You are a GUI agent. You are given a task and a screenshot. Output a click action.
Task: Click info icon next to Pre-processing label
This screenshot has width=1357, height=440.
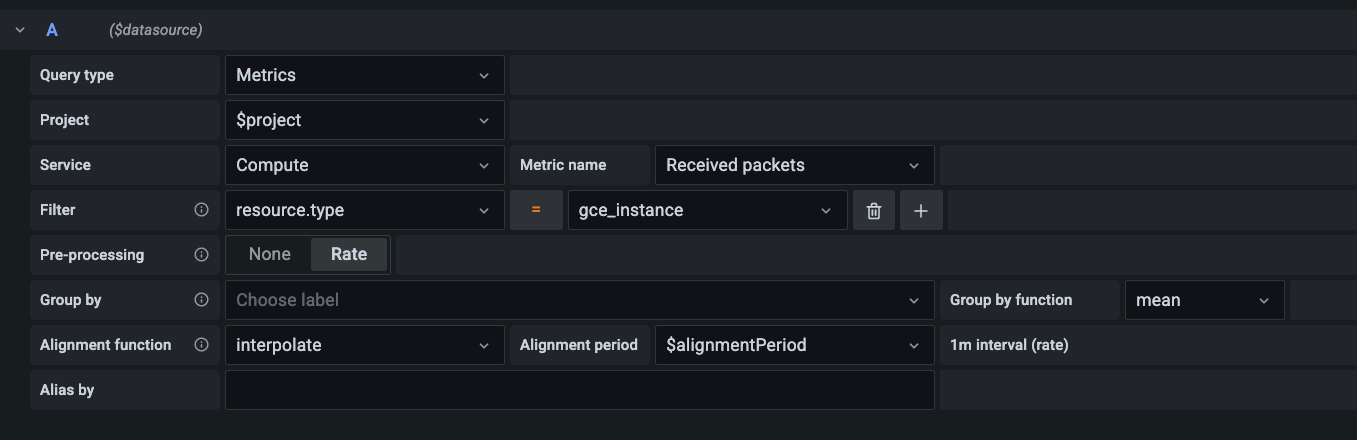click(x=201, y=255)
